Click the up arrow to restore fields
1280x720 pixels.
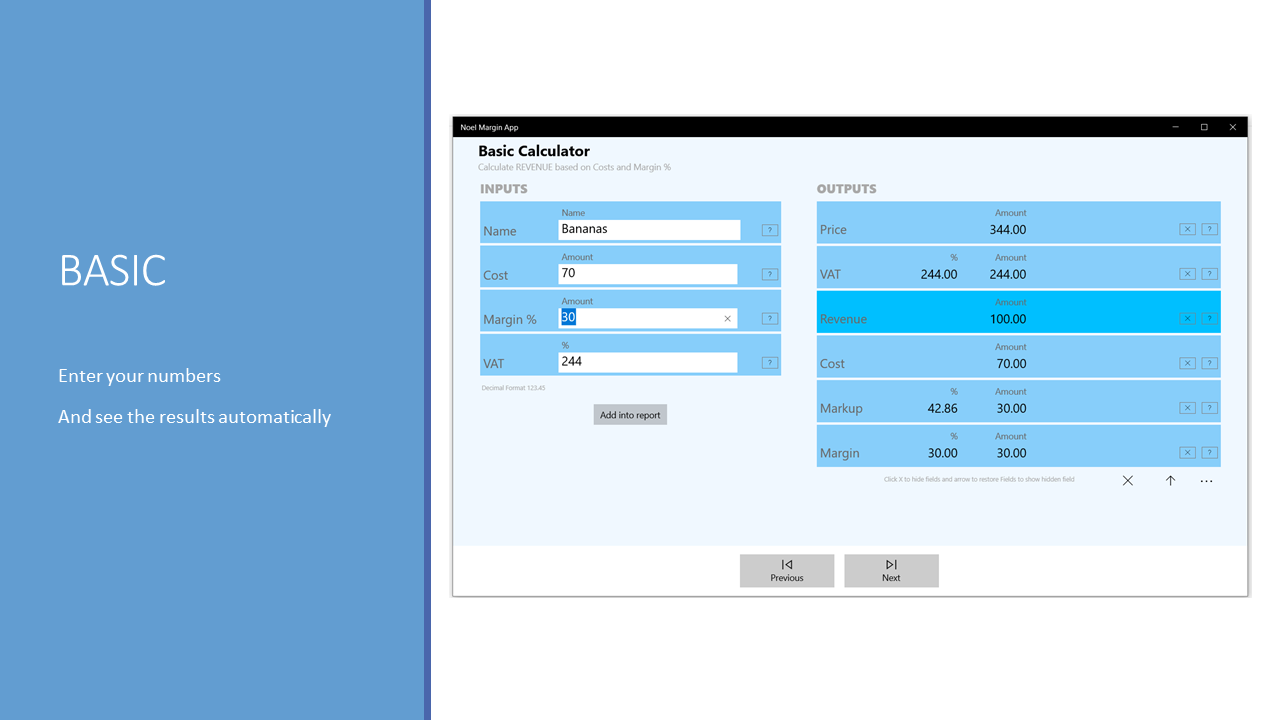1170,481
